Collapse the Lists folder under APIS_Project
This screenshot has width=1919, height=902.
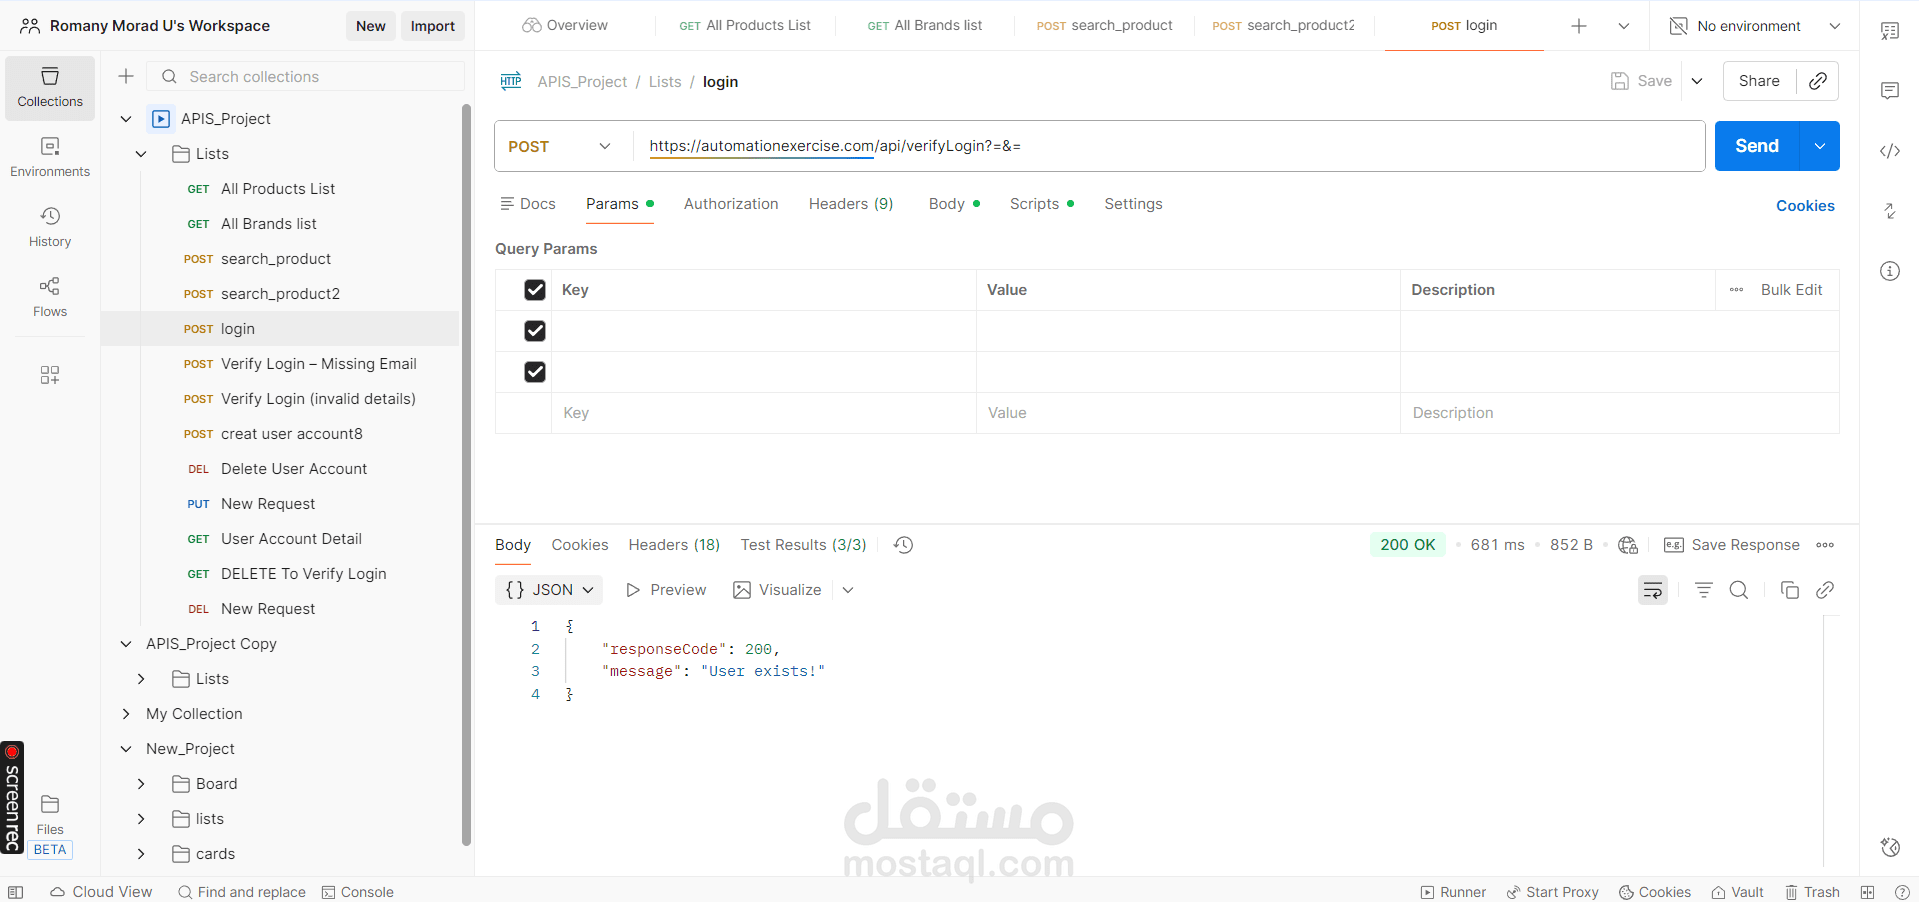[141, 154]
